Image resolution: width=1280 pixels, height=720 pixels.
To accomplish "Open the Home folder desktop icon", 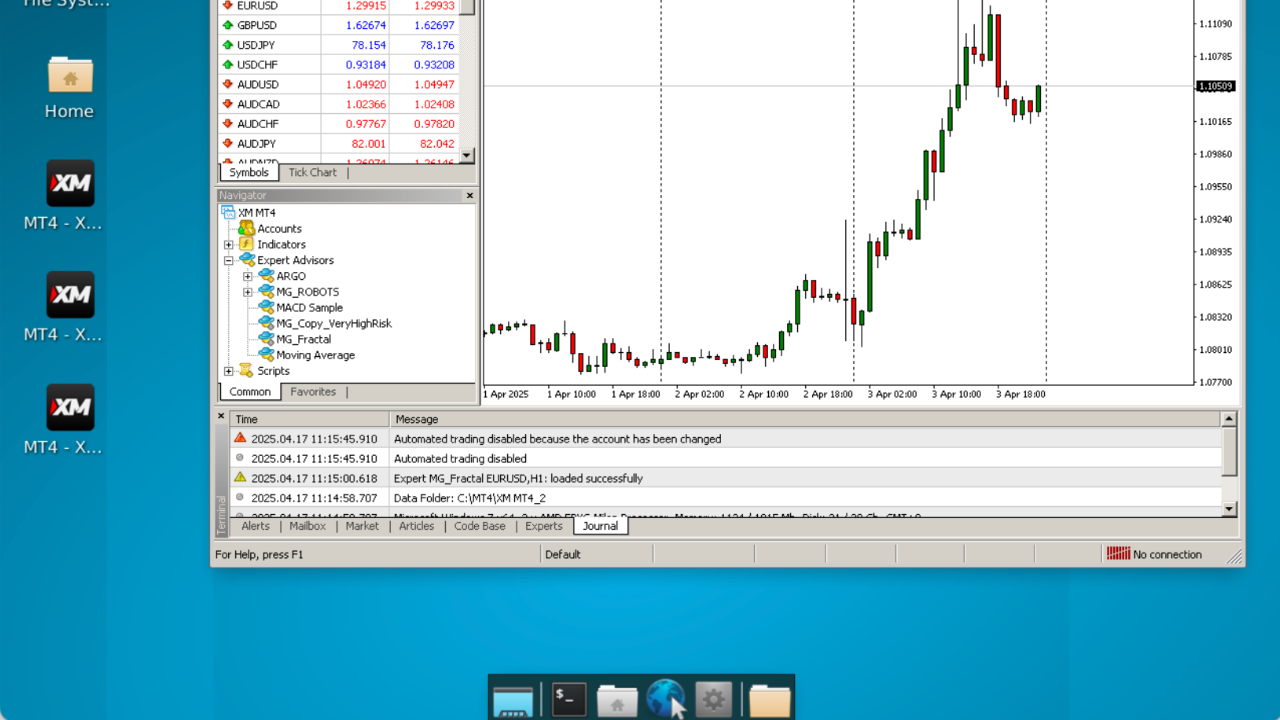I will click(x=70, y=78).
